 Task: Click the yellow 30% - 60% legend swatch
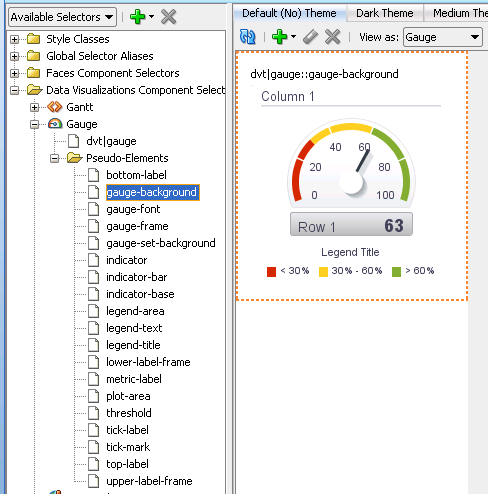point(323,272)
